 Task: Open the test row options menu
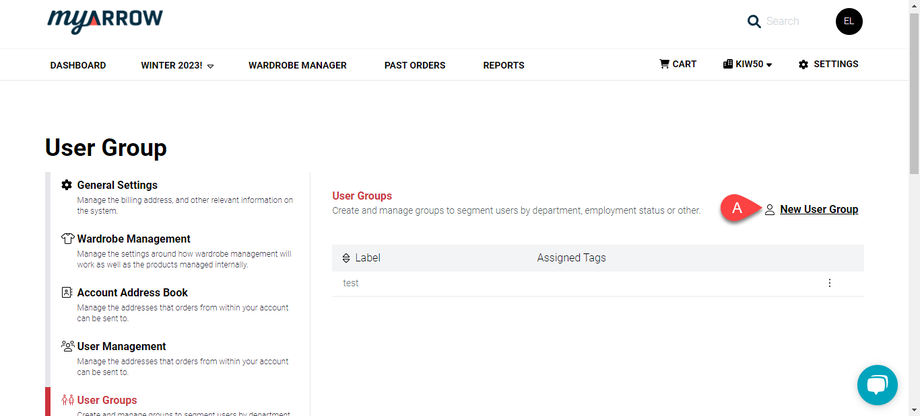click(x=829, y=283)
